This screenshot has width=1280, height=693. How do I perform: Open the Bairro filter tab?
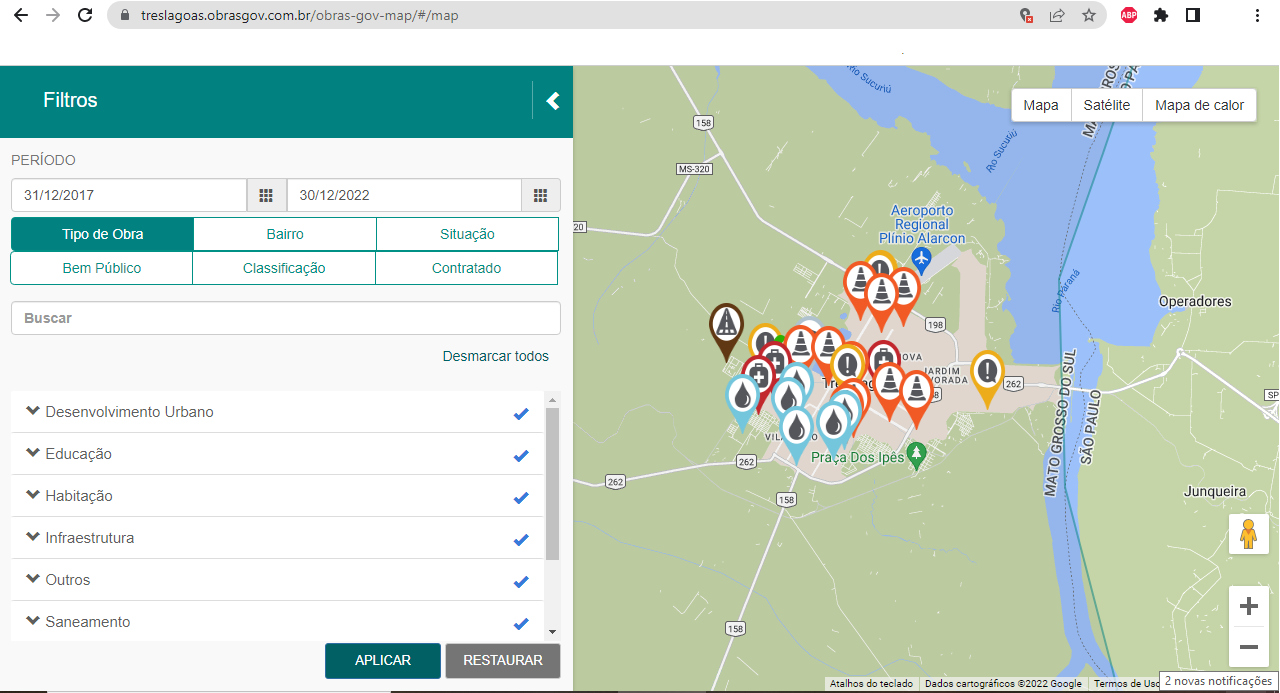point(284,233)
